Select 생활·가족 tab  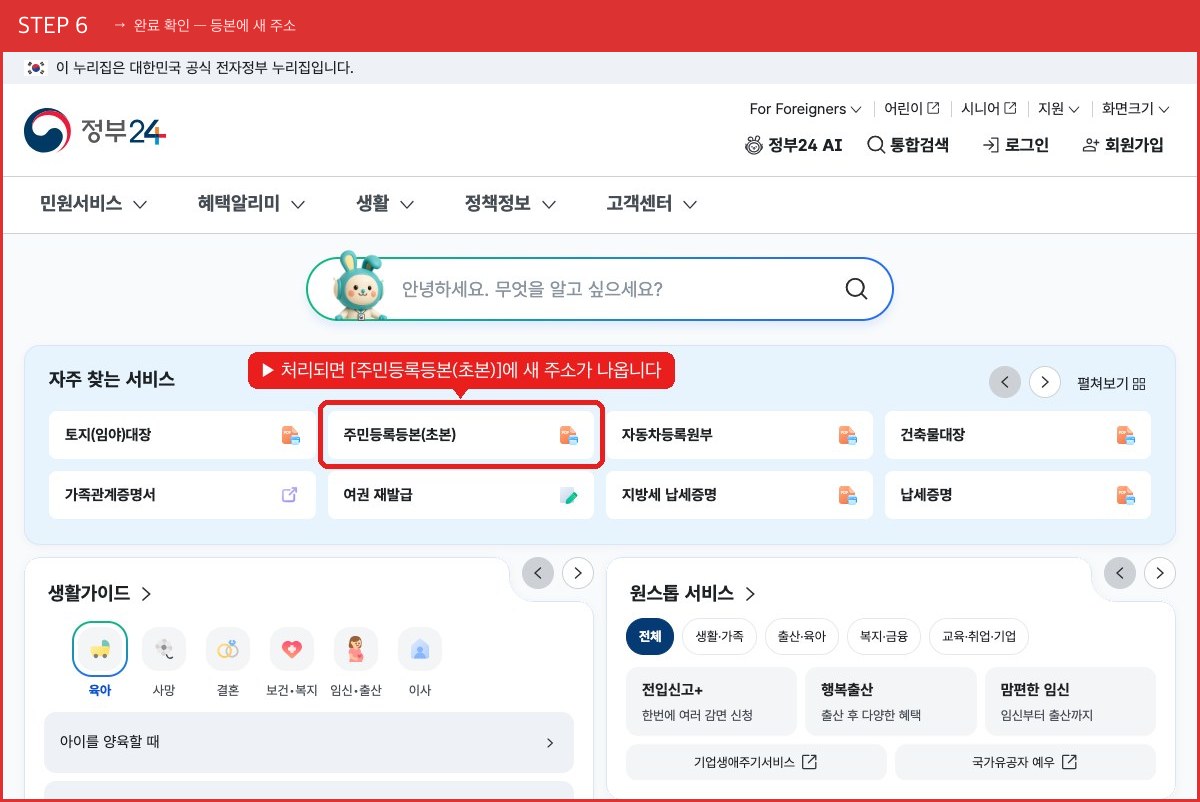click(x=720, y=636)
